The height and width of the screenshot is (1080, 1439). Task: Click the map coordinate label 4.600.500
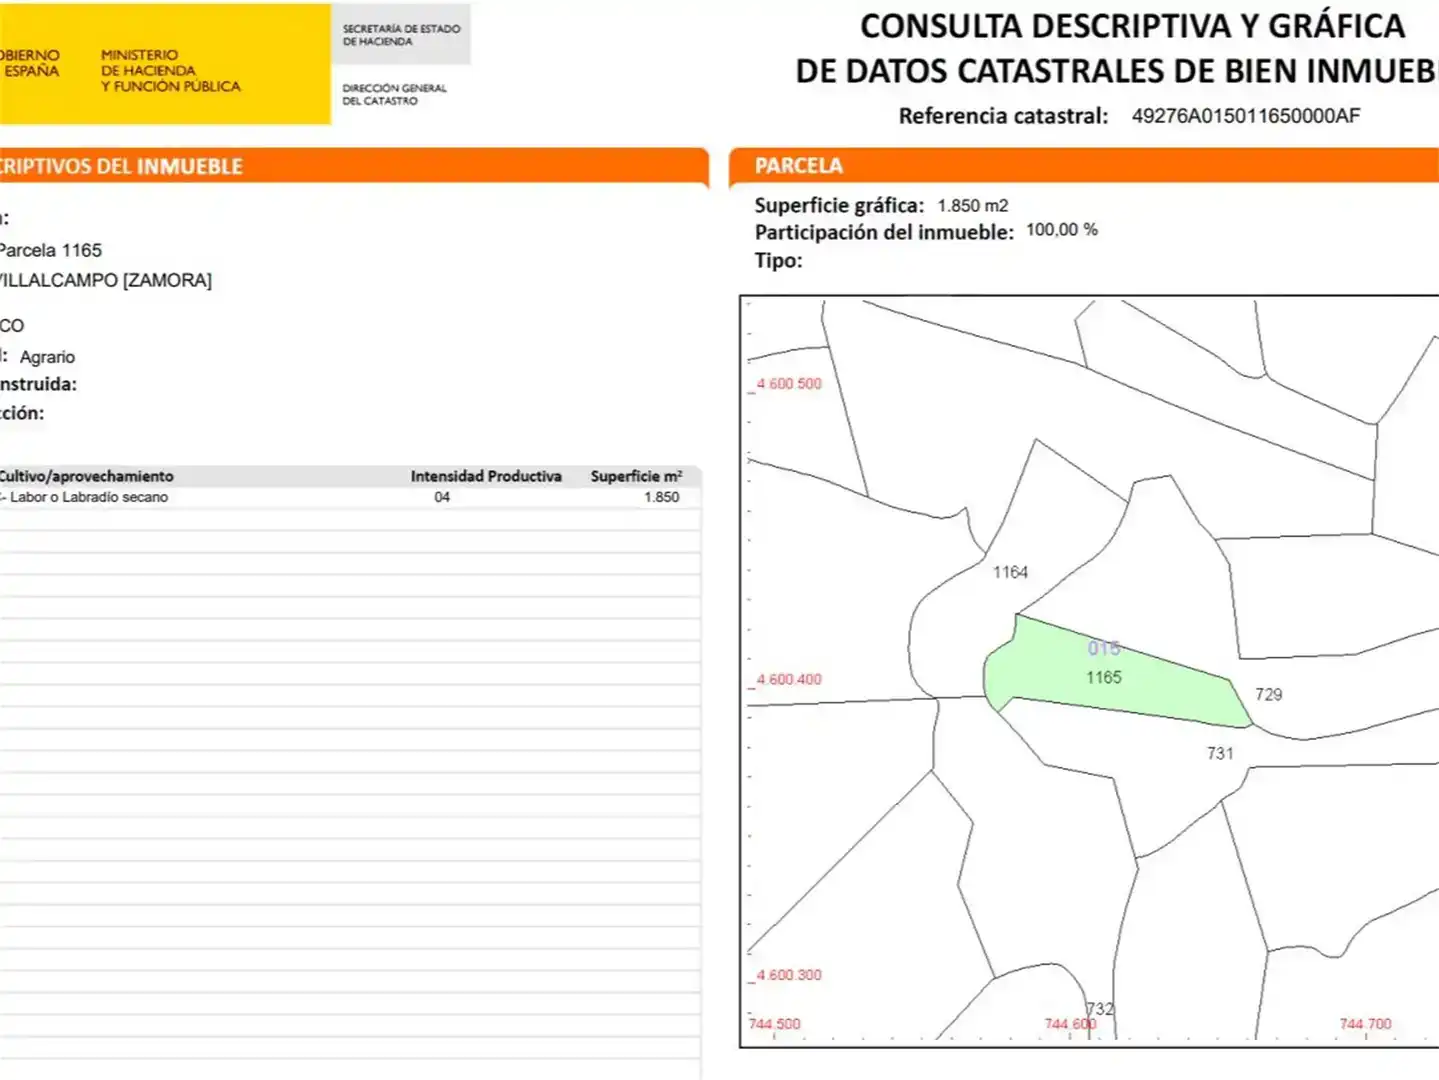click(789, 383)
